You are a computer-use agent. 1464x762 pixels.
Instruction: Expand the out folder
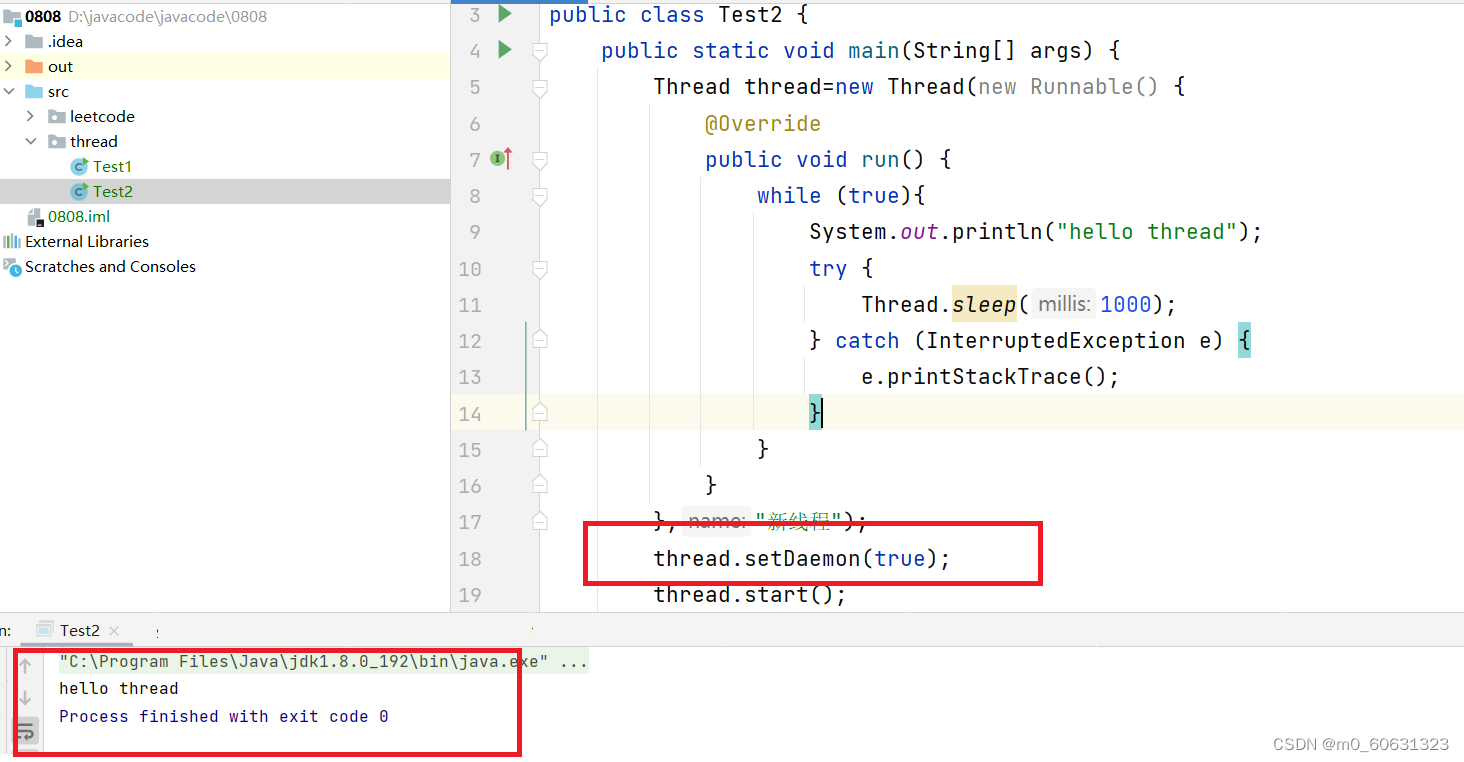pos(9,66)
